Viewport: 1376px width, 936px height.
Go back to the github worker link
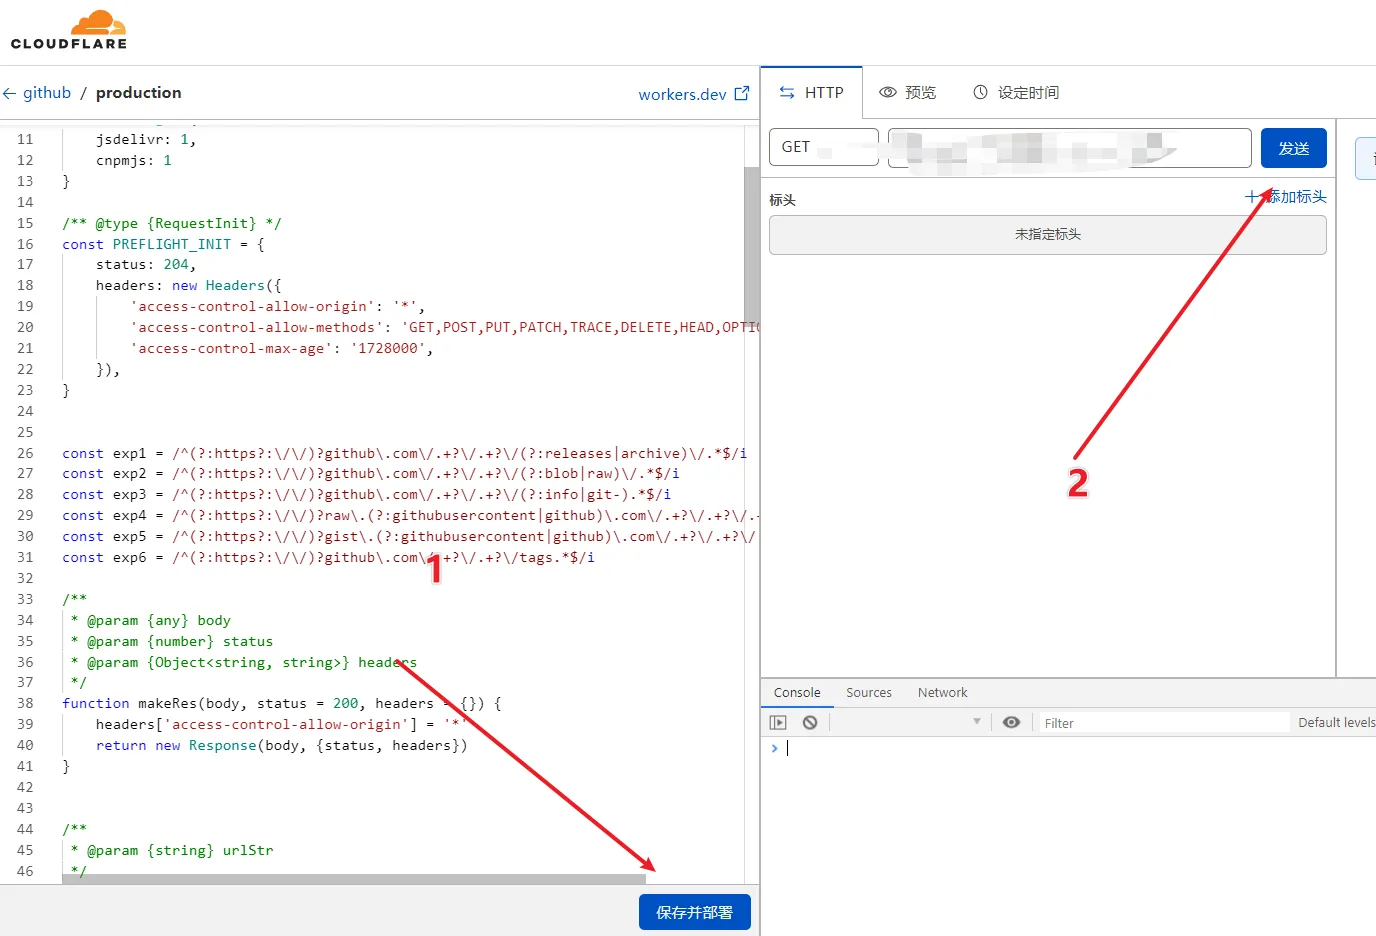click(x=47, y=93)
